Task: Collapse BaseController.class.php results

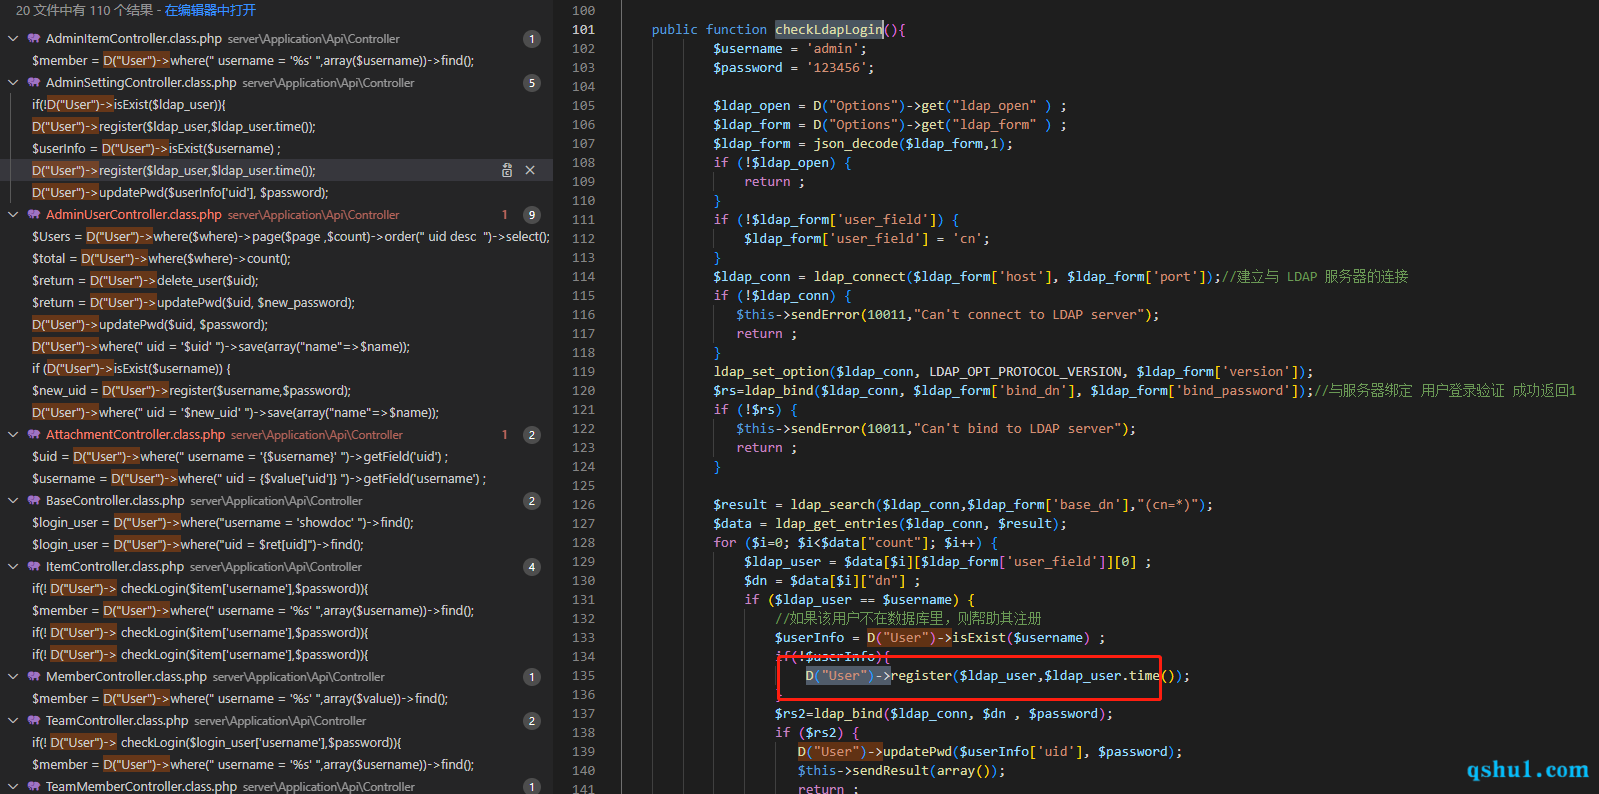Action: tap(13, 501)
